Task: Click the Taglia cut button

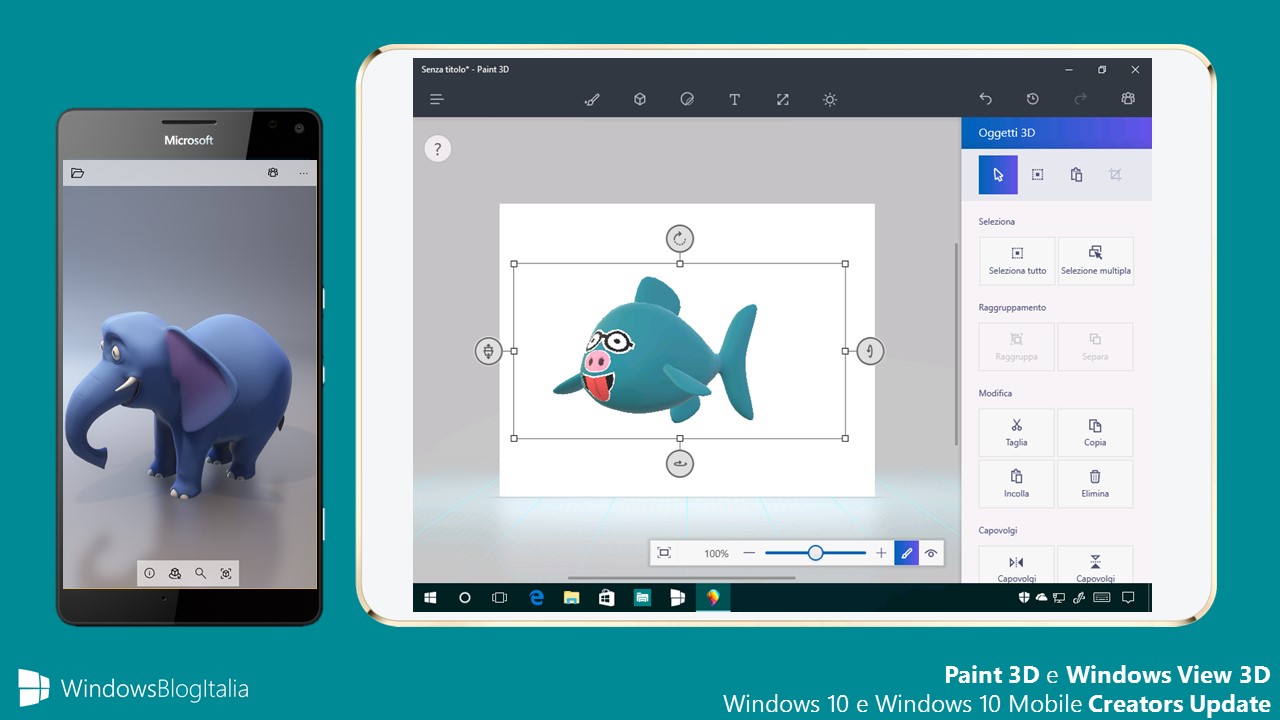Action: pos(1017,433)
